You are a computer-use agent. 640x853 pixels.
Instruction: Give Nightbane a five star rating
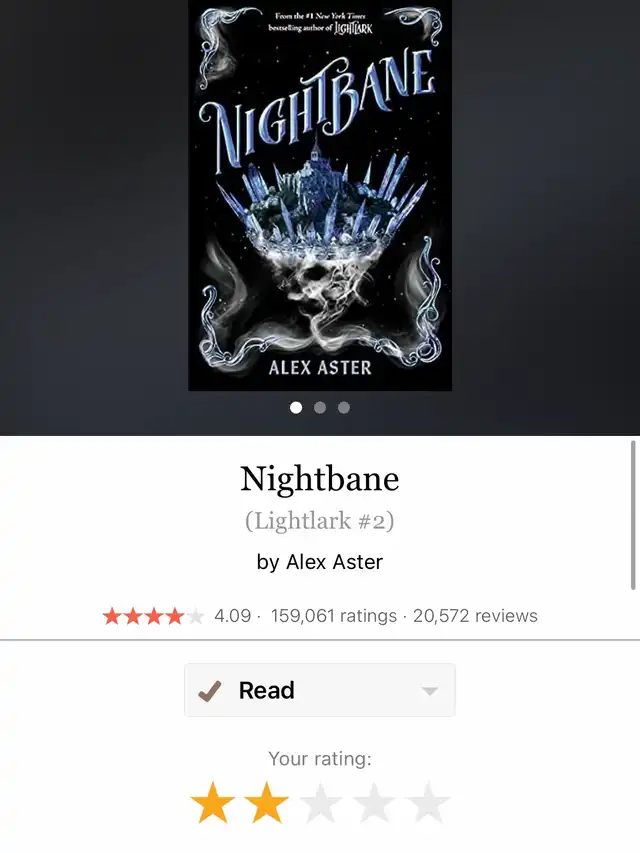click(x=428, y=802)
